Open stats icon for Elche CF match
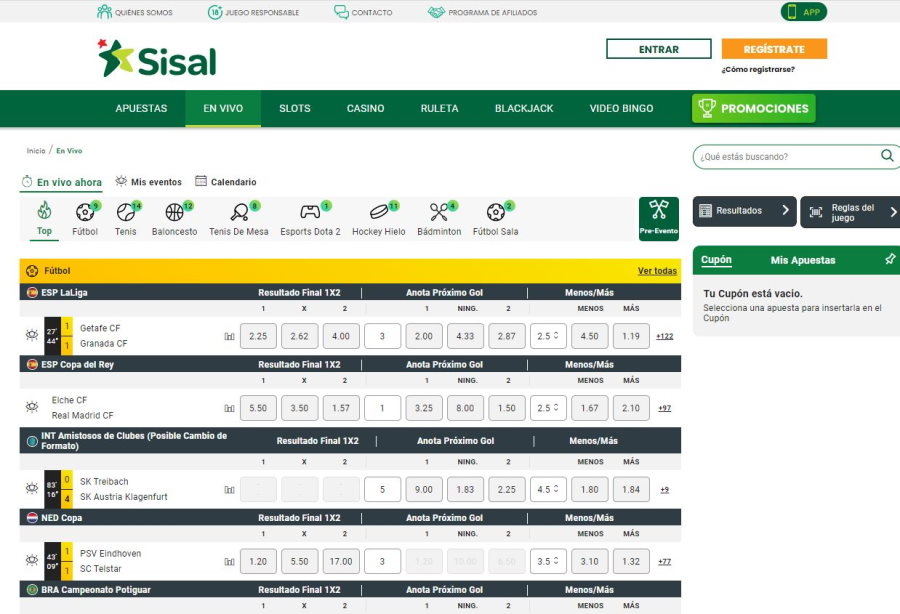The image size is (900, 614). [230, 408]
